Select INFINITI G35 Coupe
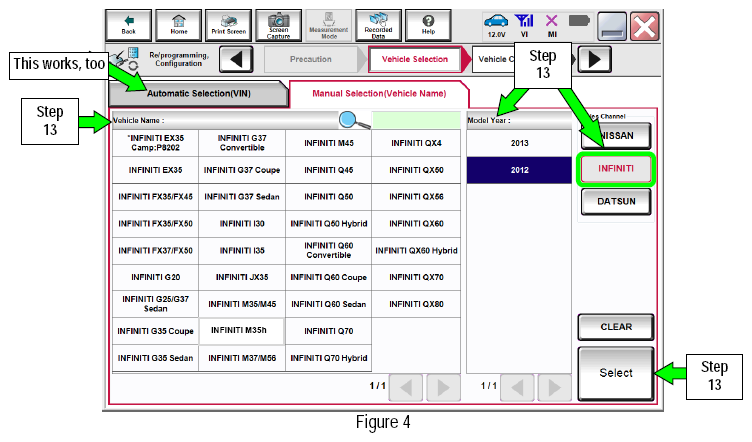Screen dimensions: 752x442 pyautogui.click(x=155, y=331)
